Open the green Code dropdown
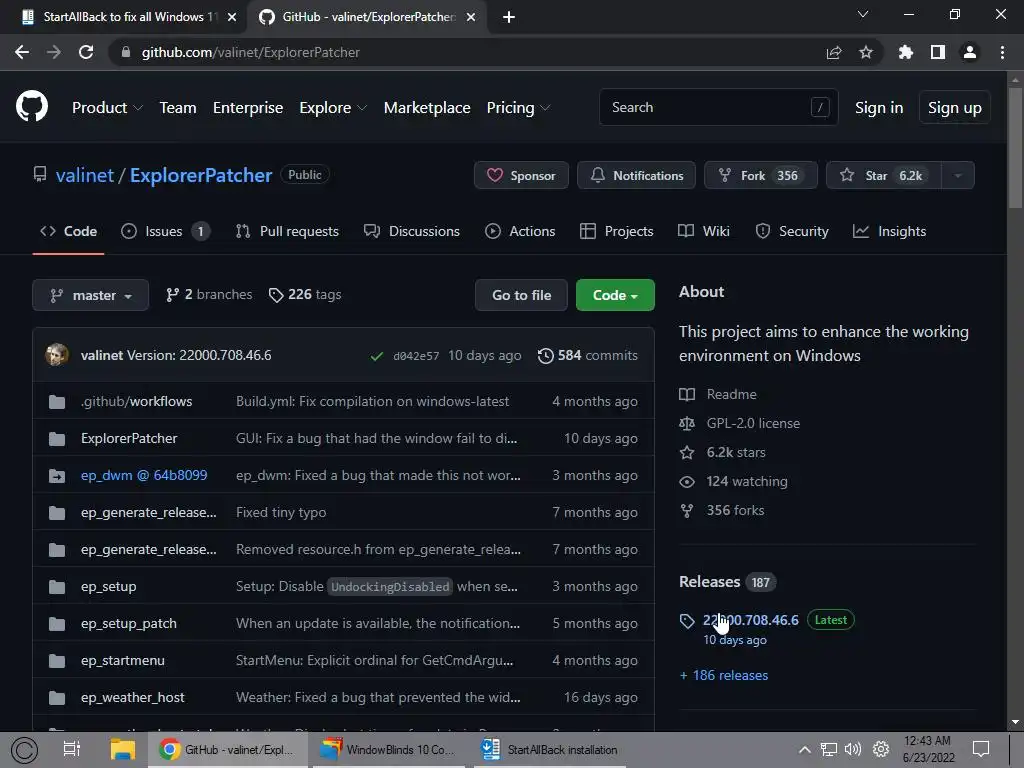Screen dimensions: 1024x768 [x=615, y=295]
